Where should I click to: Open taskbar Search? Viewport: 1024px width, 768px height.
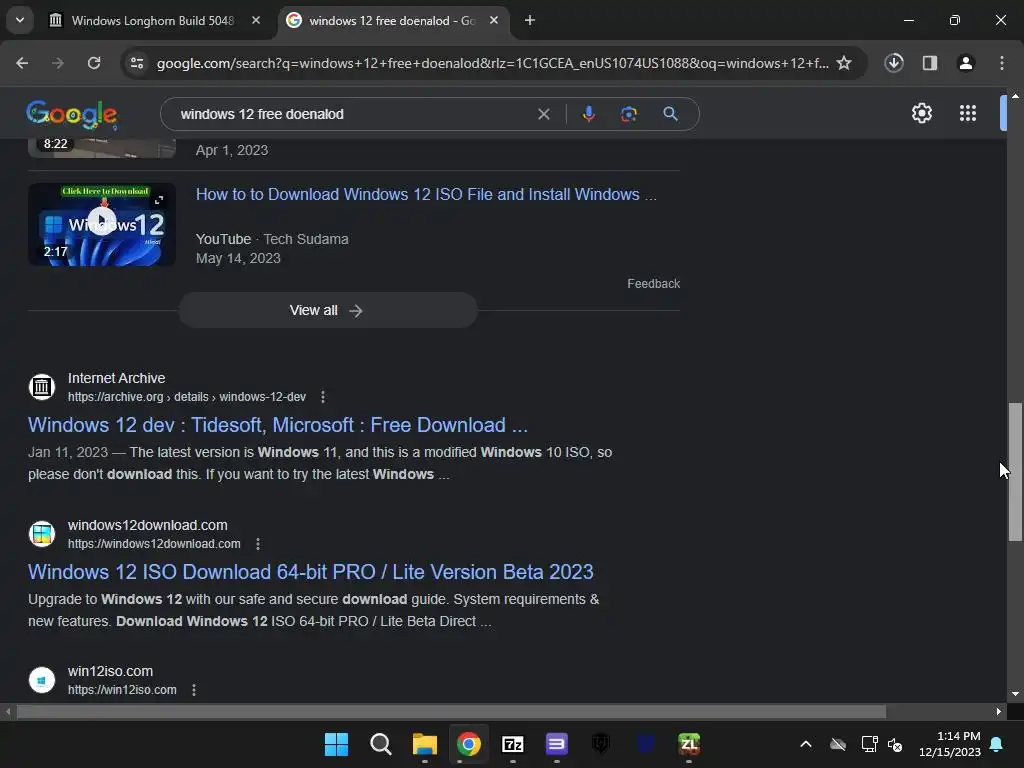pyautogui.click(x=381, y=744)
